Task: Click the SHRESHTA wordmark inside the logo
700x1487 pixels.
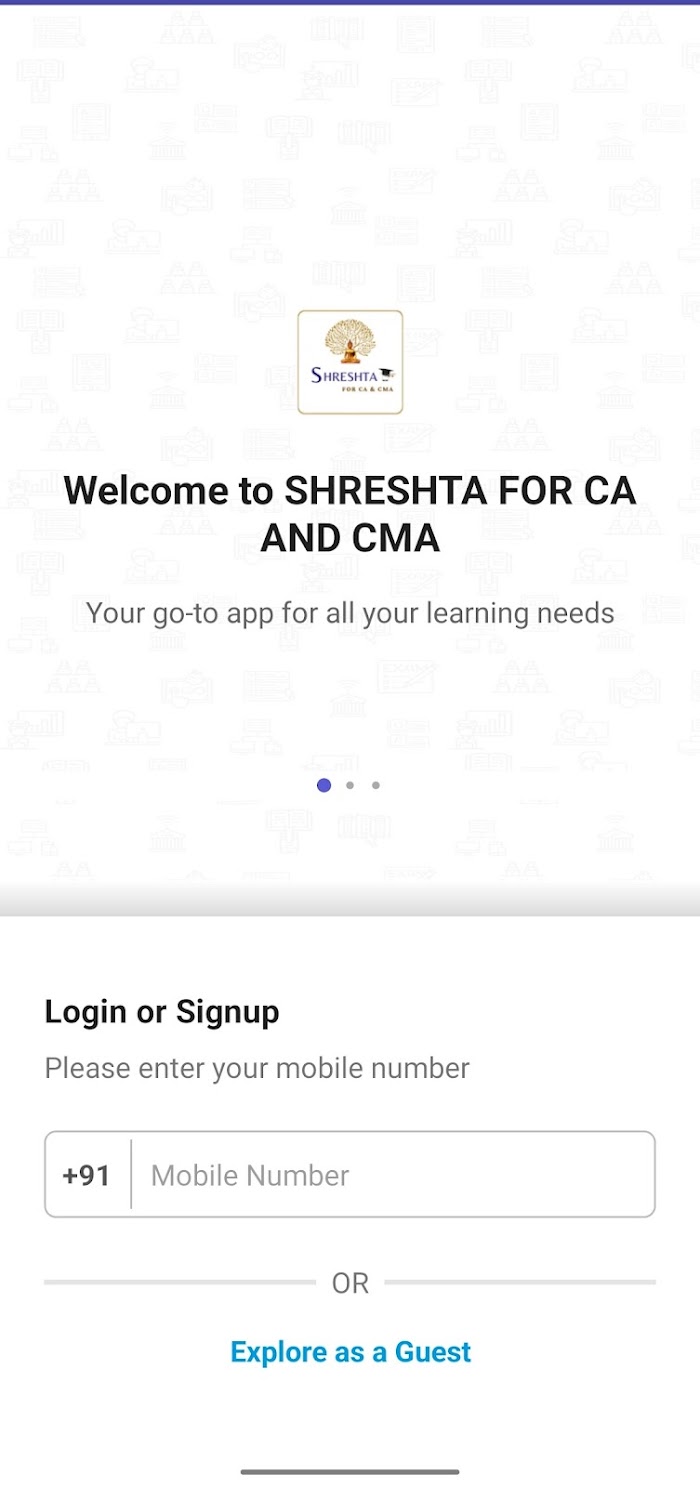Action: tap(343, 376)
